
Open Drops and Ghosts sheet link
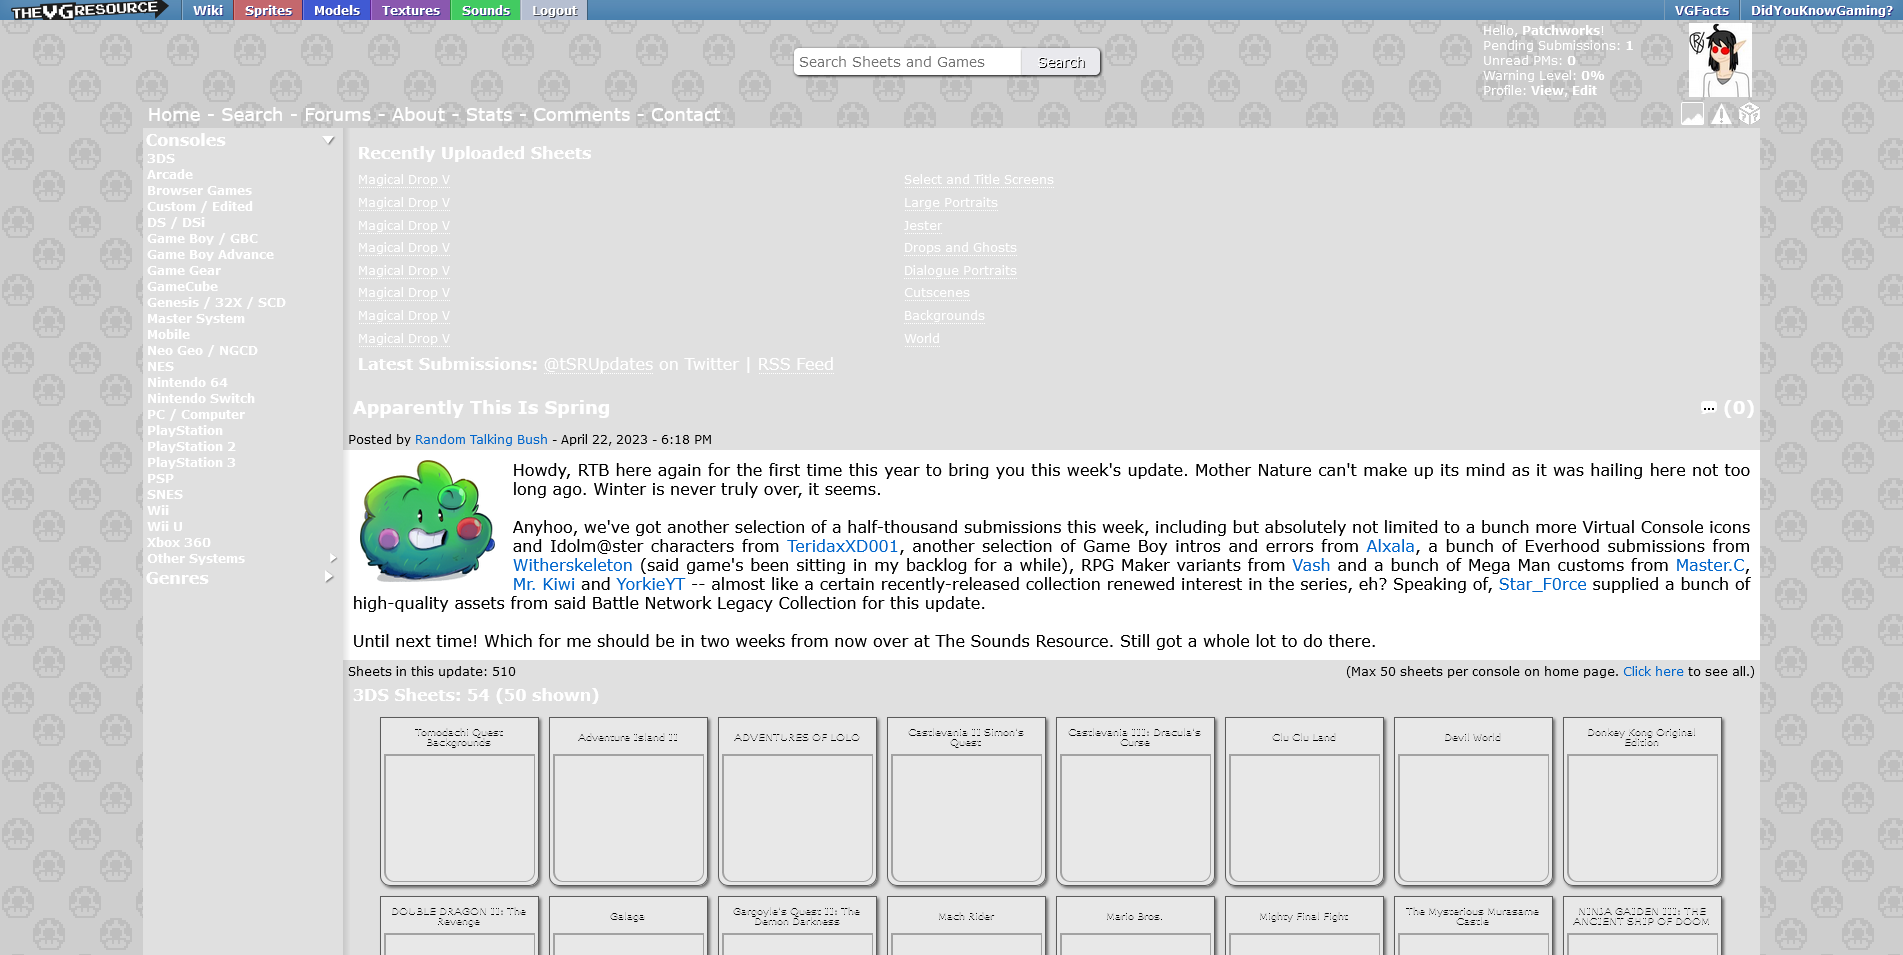(x=960, y=248)
